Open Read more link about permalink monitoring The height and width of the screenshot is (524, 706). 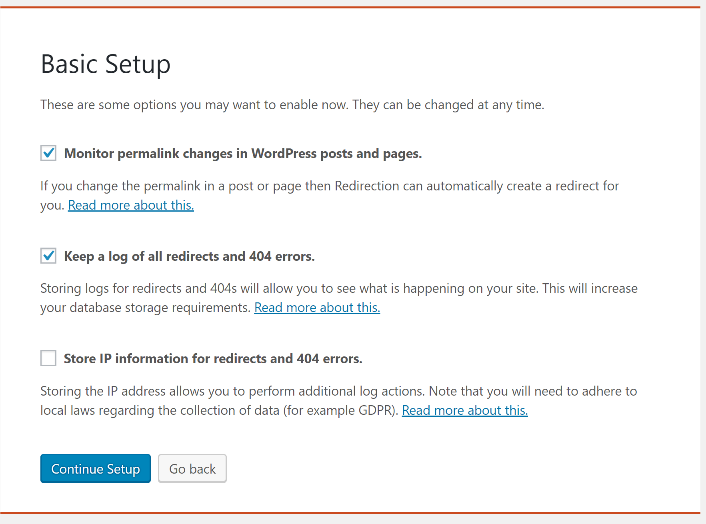(131, 205)
